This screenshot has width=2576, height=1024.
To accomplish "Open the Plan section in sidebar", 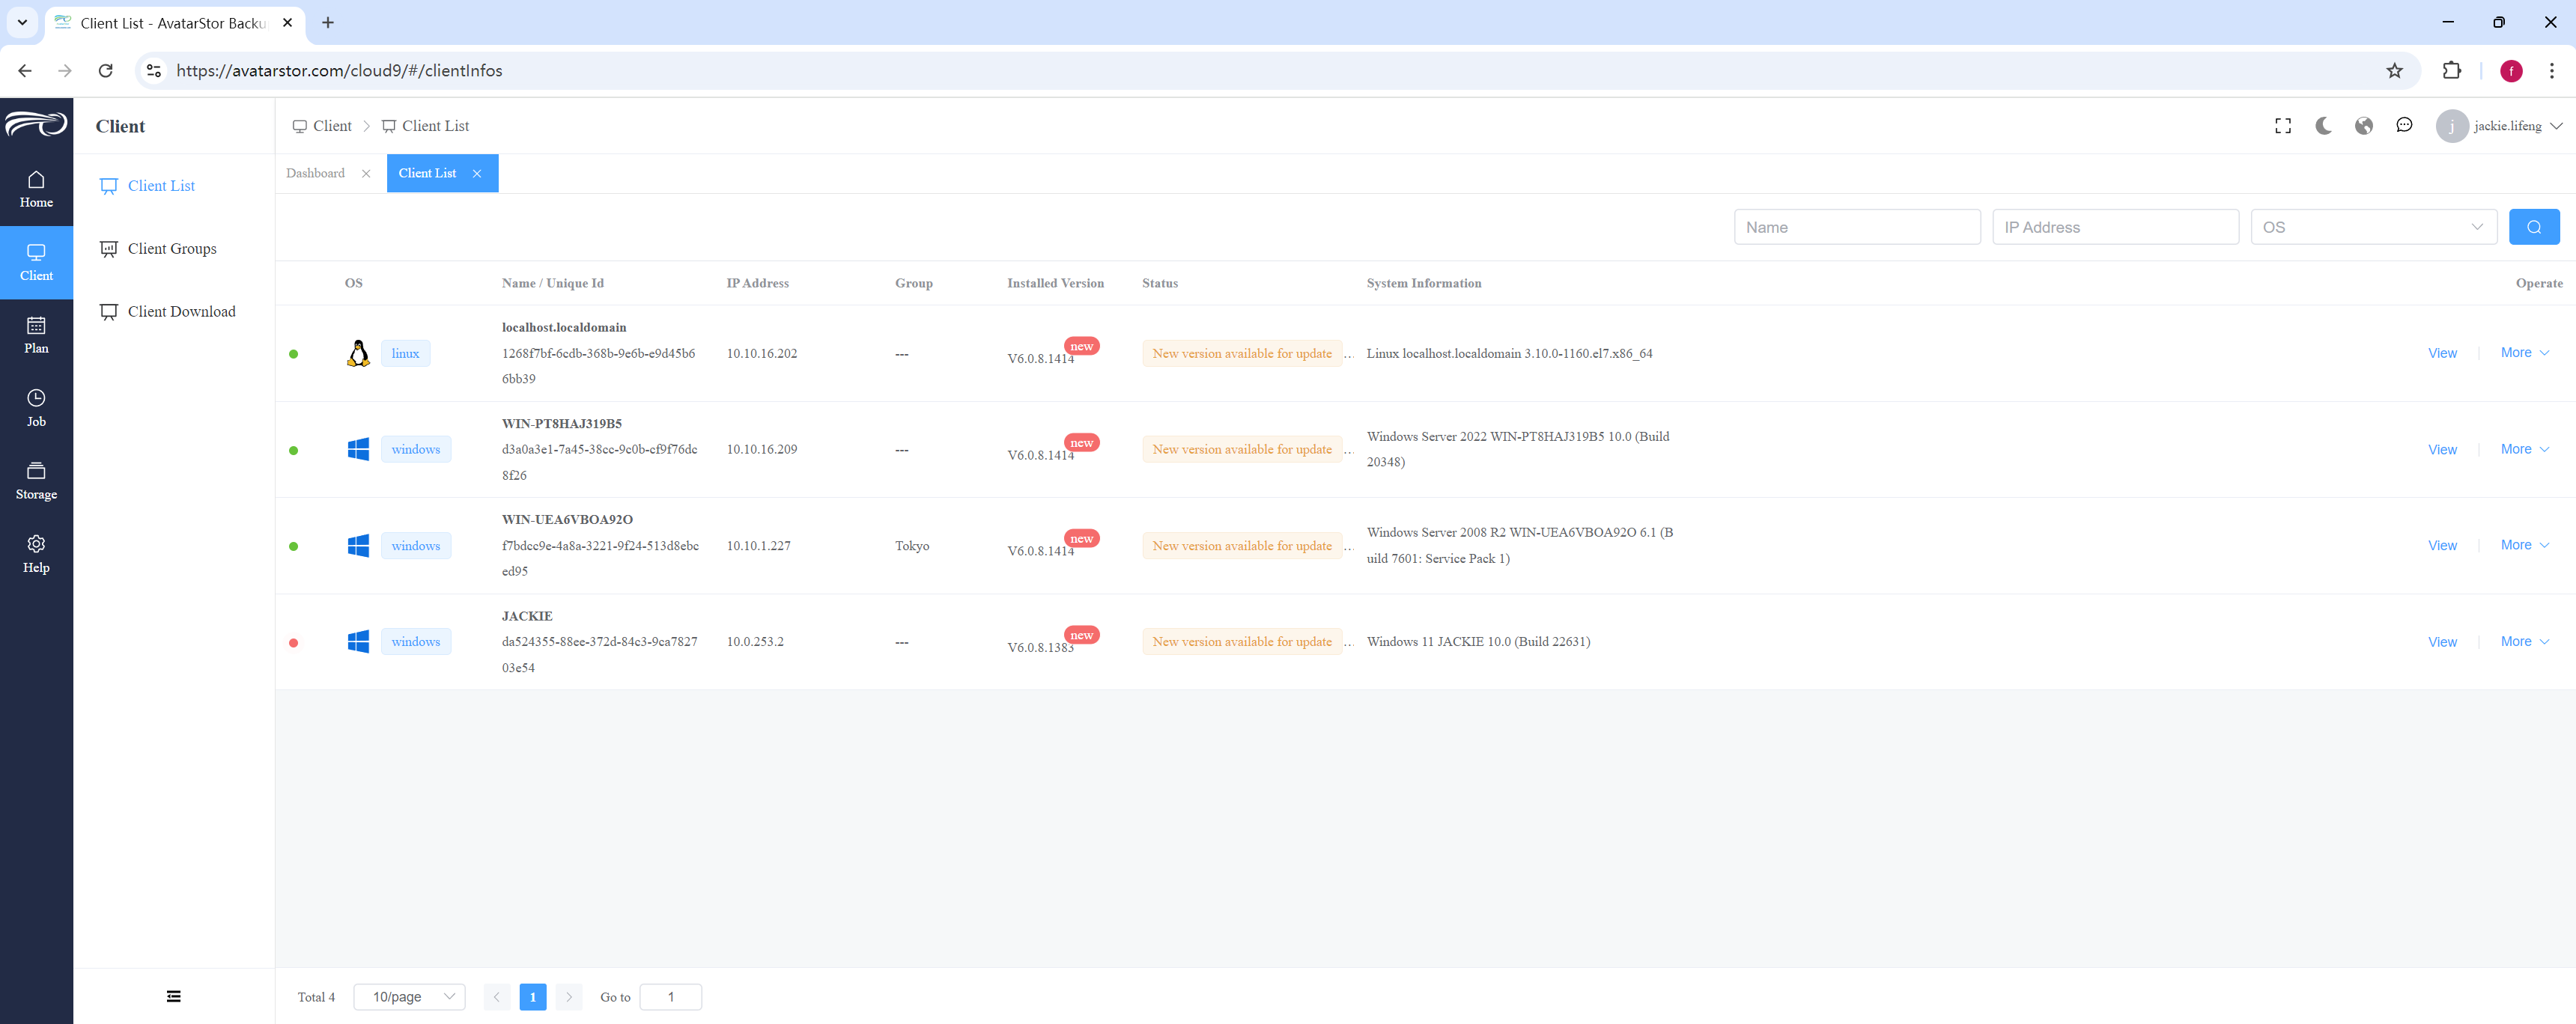I will click(36, 335).
